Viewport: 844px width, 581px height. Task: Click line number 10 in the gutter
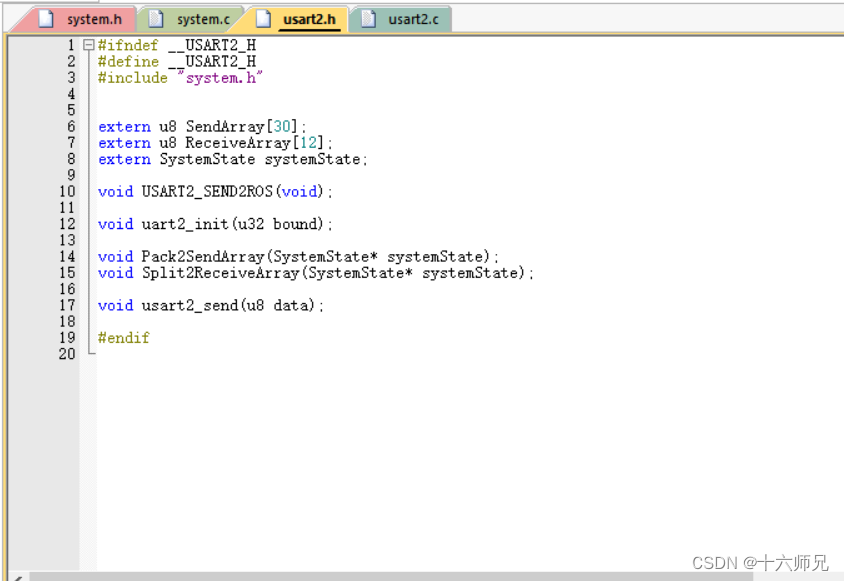point(66,191)
